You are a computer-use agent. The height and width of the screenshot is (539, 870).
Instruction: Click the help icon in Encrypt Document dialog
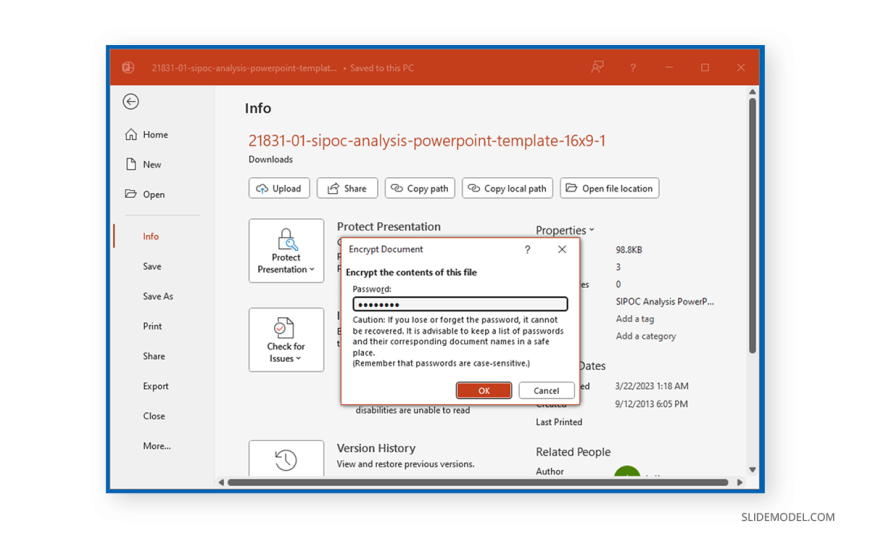click(x=527, y=250)
